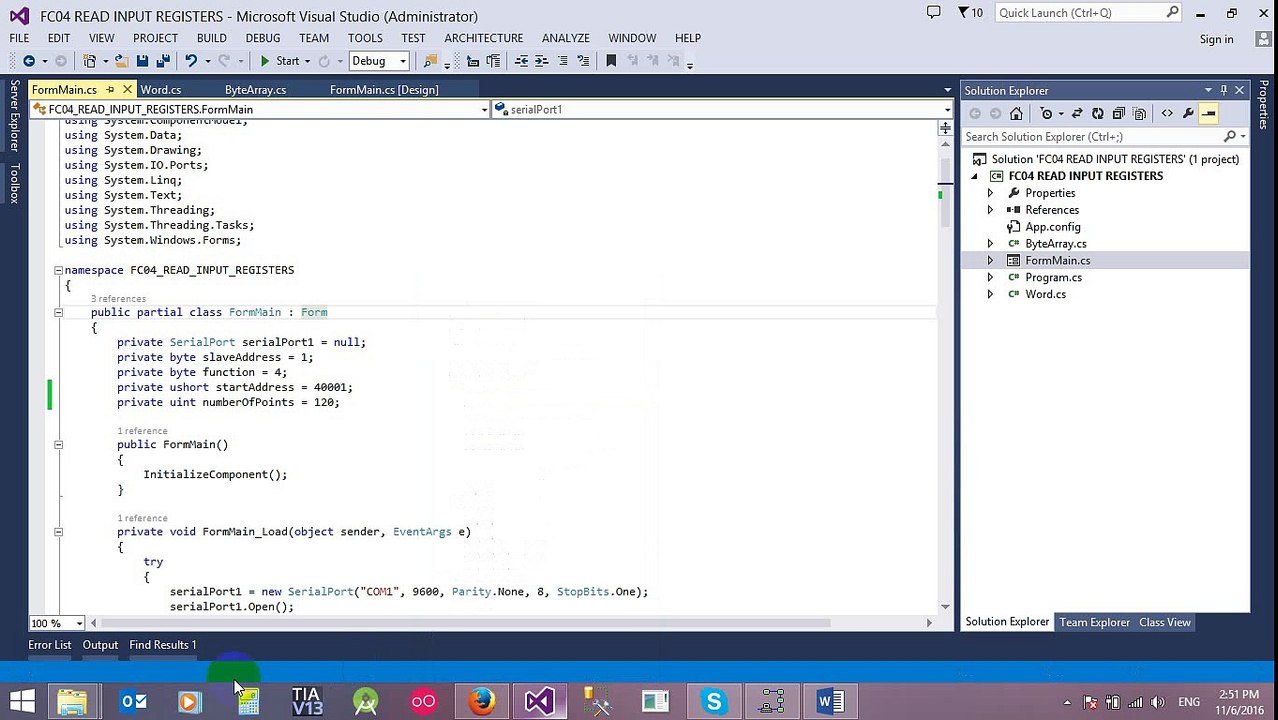Click the Start debugging button
The height and width of the screenshot is (720, 1278).
point(279,61)
